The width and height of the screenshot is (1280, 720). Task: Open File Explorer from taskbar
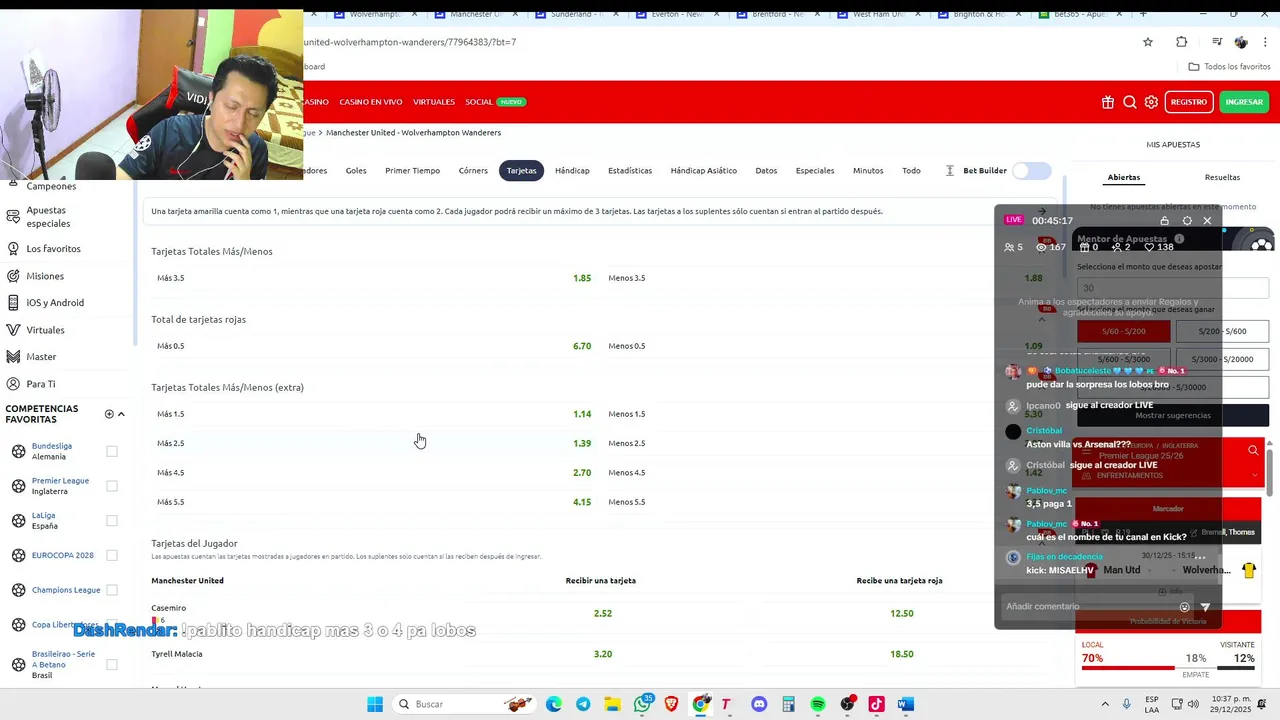click(x=612, y=704)
